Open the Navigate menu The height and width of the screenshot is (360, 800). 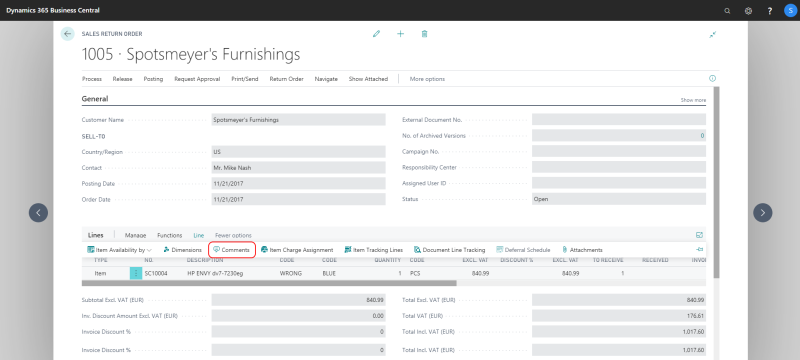point(326,79)
